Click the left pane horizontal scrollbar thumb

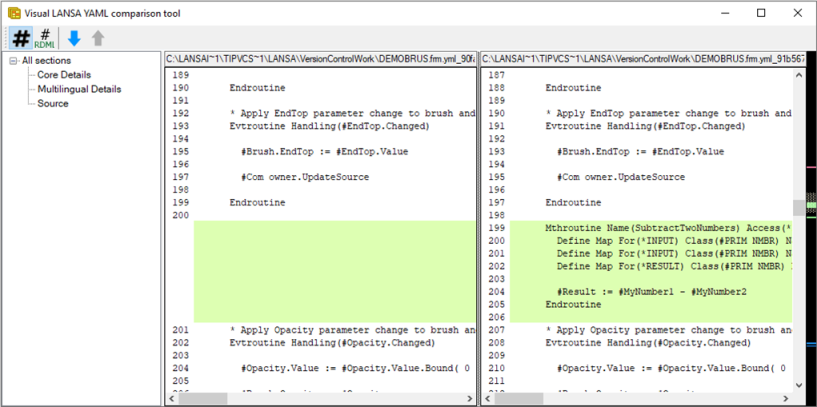point(203,399)
